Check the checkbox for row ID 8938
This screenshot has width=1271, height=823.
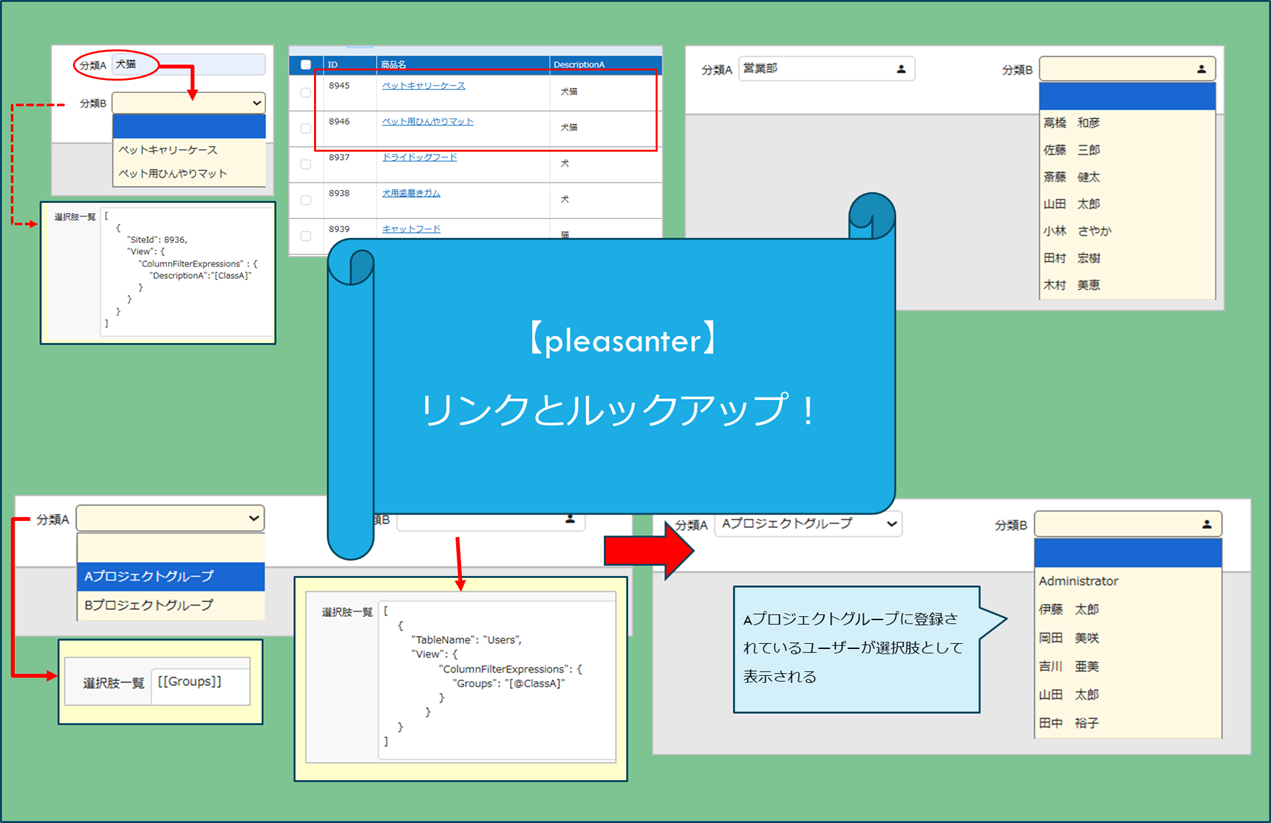point(306,200)
